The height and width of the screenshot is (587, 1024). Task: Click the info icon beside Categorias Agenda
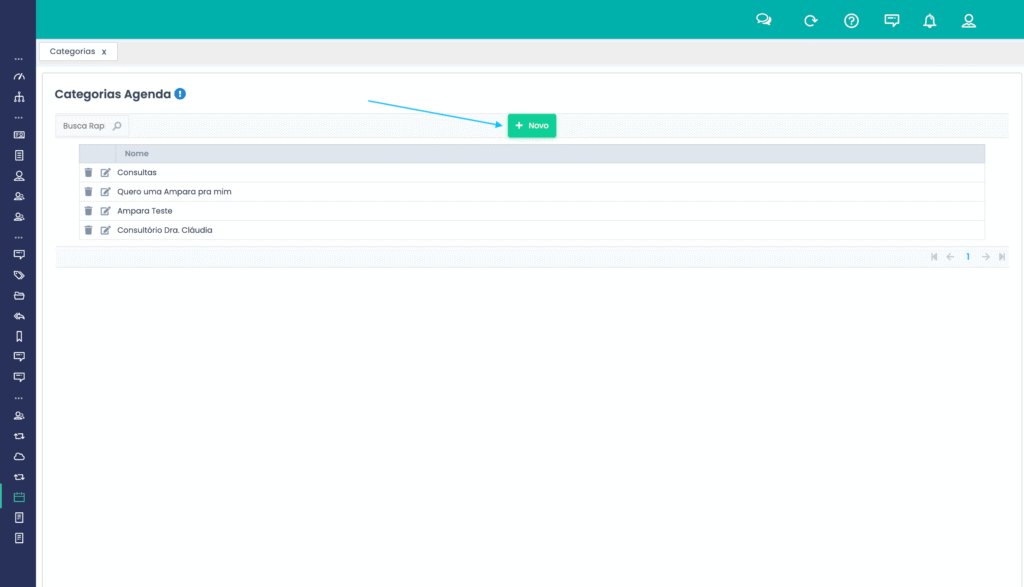coord(180,94)
